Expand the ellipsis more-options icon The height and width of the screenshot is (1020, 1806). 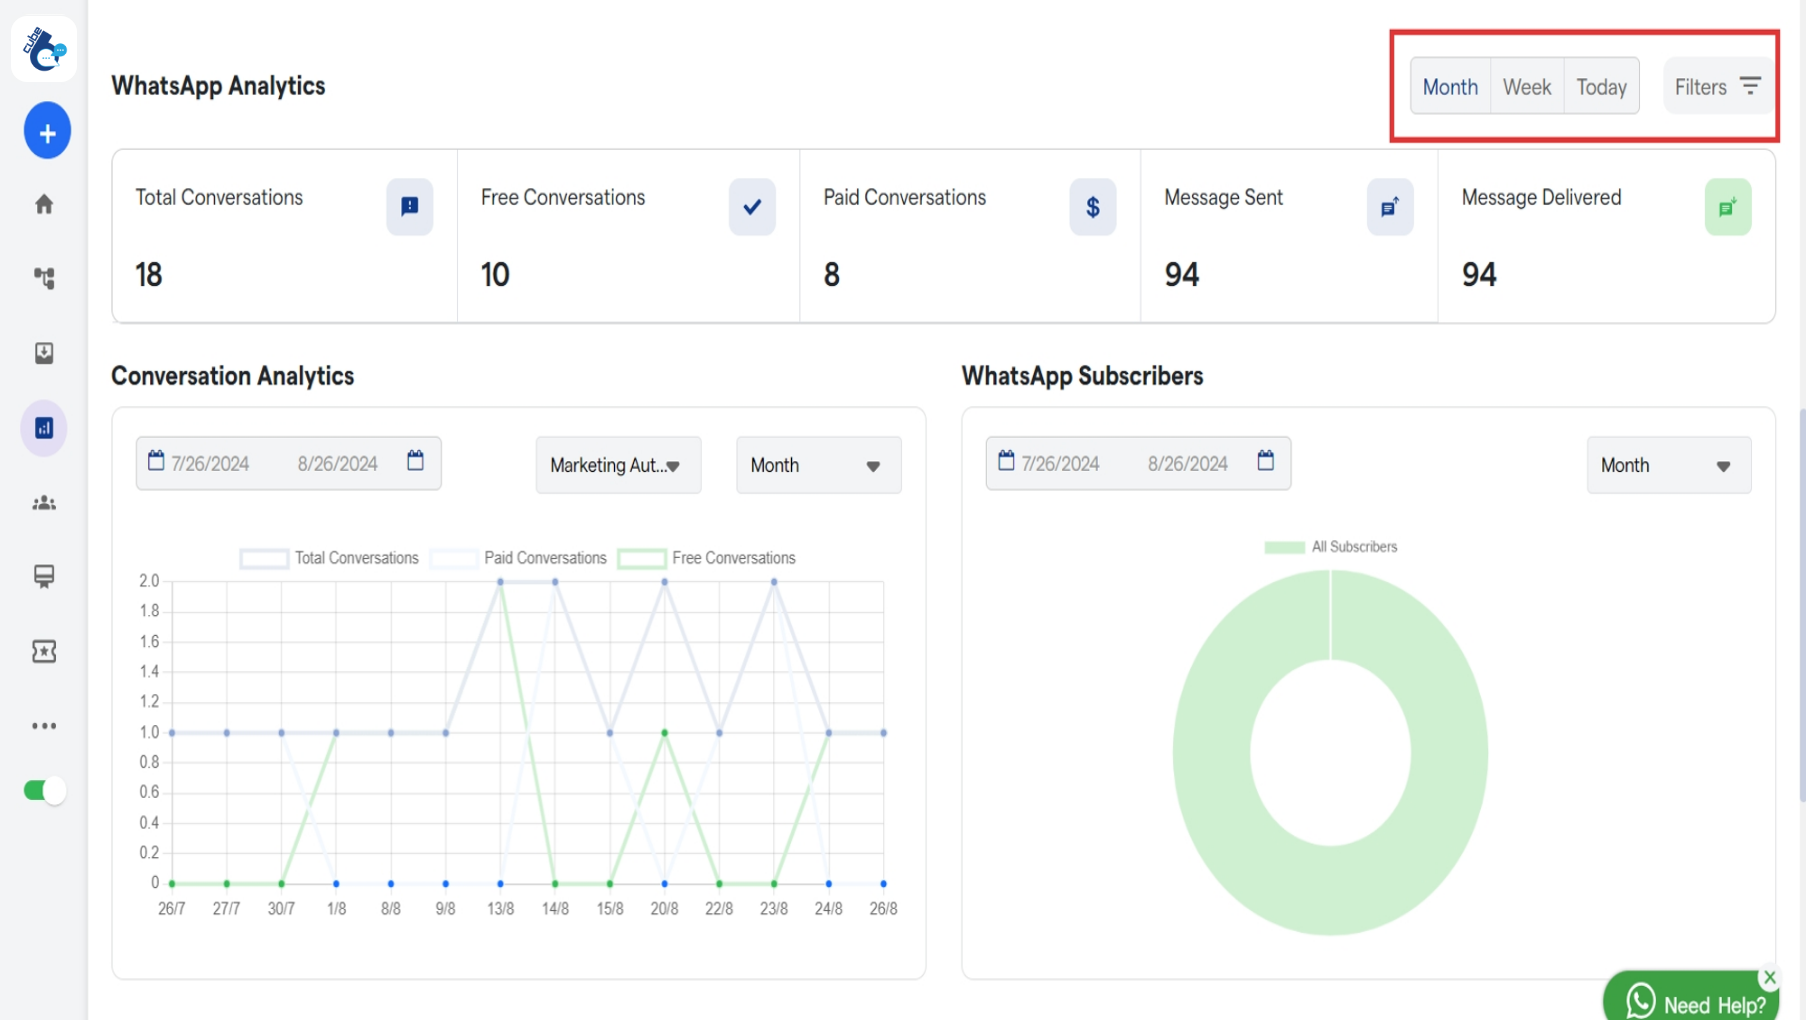pyautogui.click(x=44, y=725)
